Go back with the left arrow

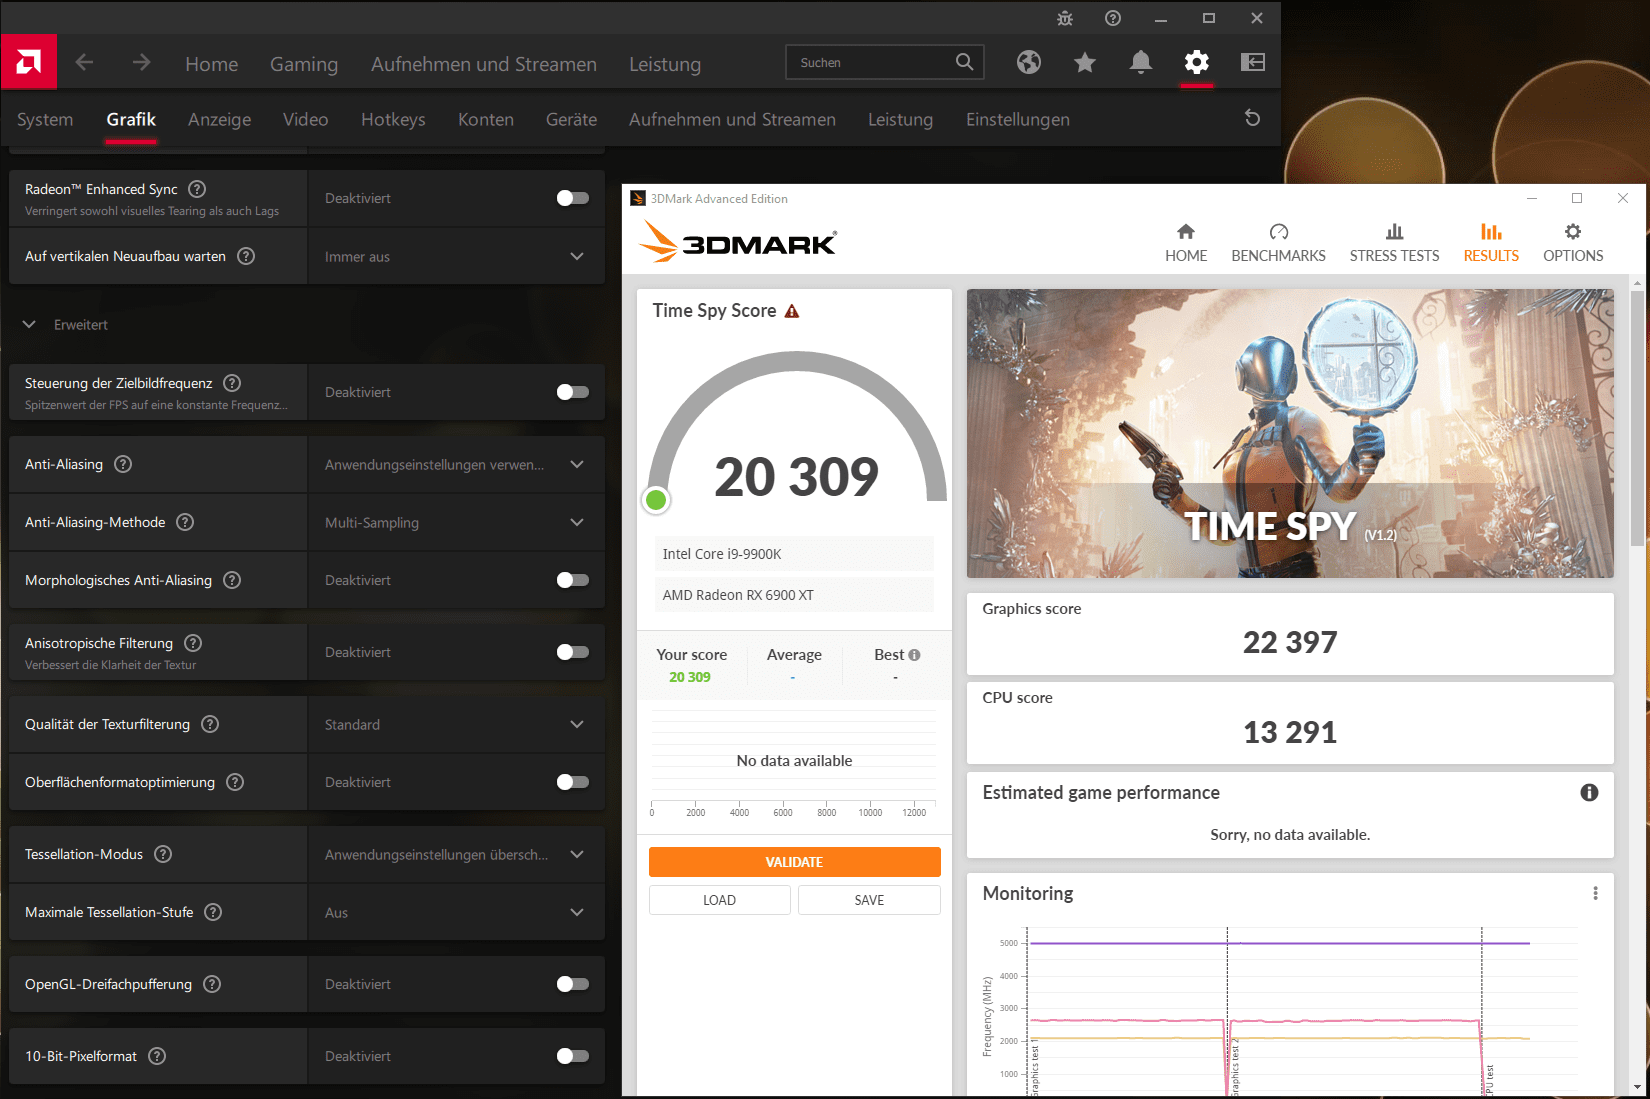tap(85, 63)
